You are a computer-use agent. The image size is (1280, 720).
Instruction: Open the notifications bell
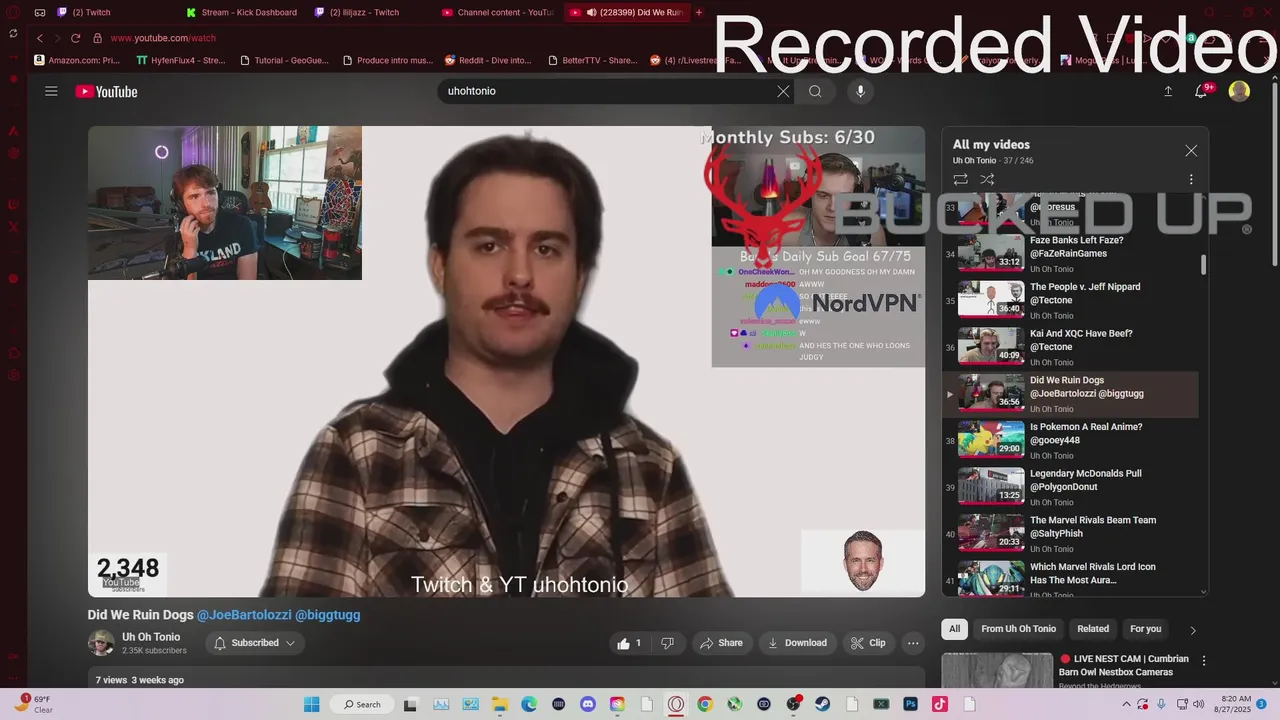point(1202,91)
